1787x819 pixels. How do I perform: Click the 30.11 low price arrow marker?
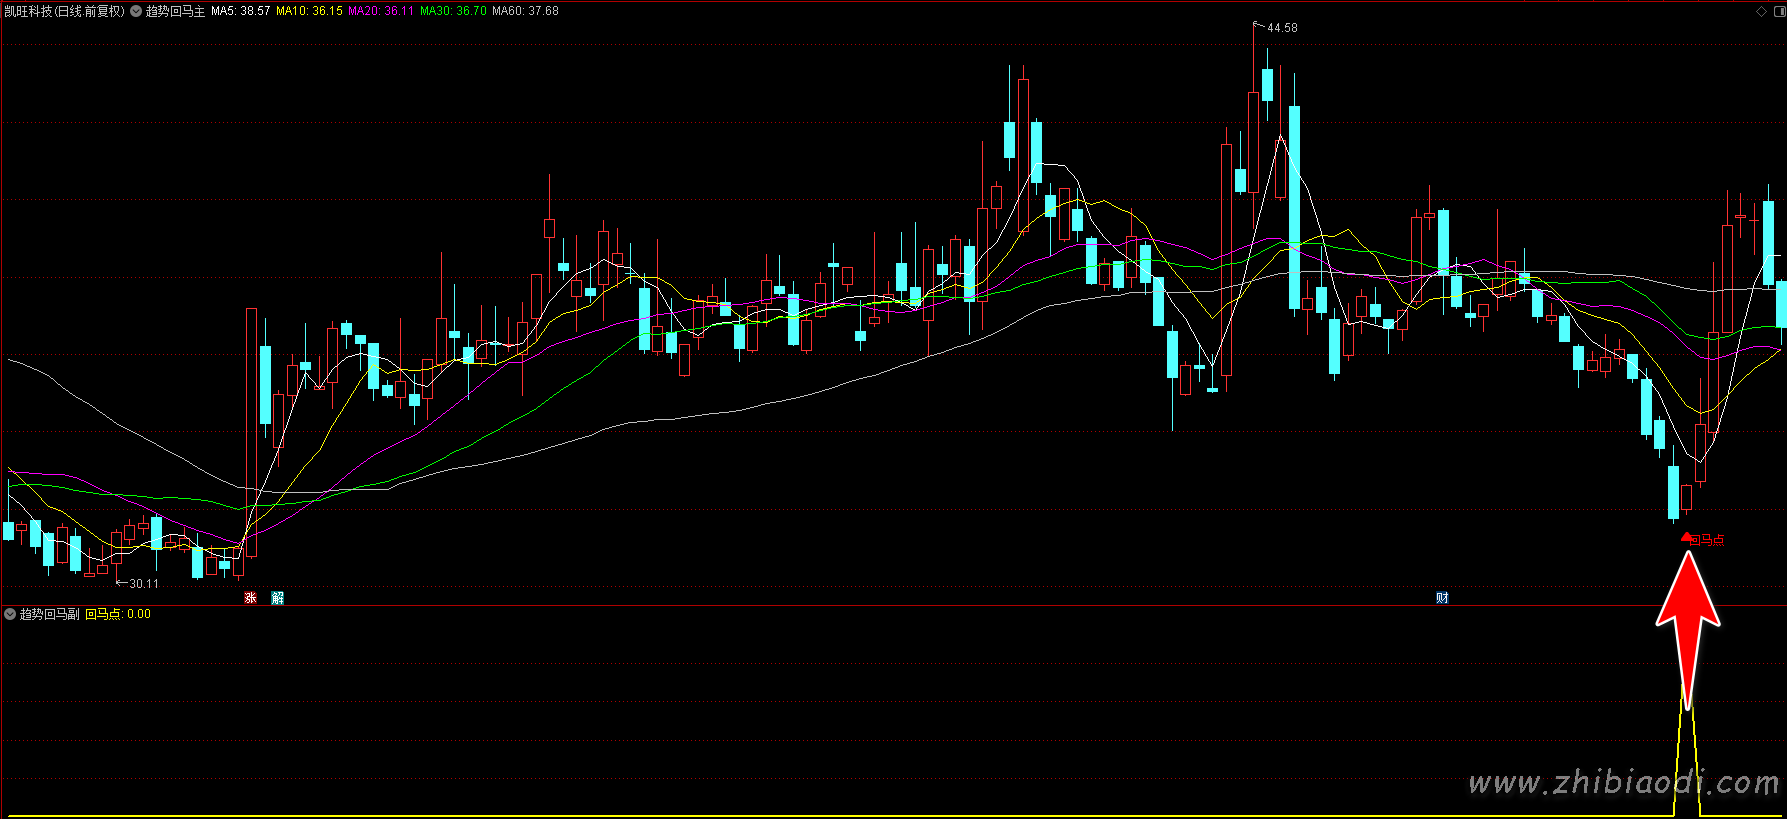pos(138,583)
